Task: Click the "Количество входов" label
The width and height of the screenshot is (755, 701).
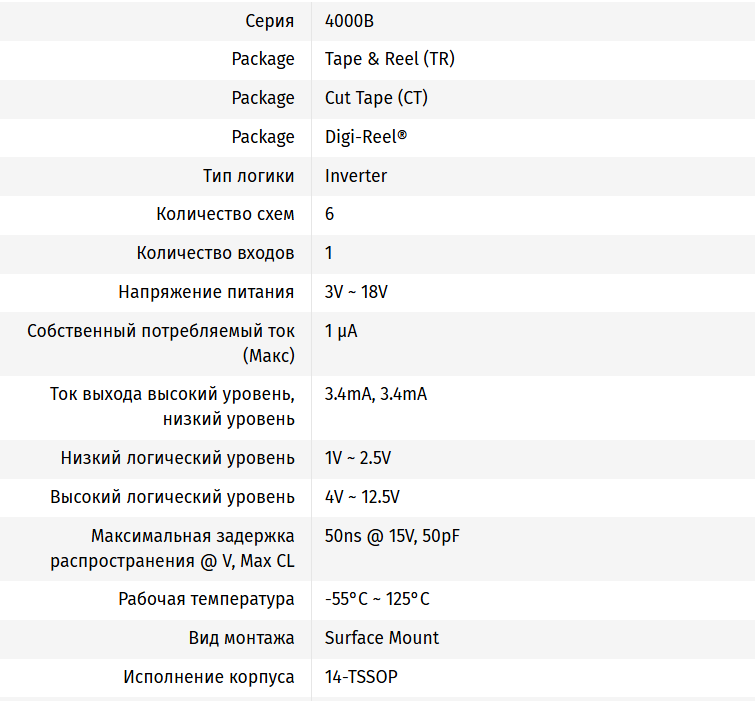Action: [x=215, y=253]
